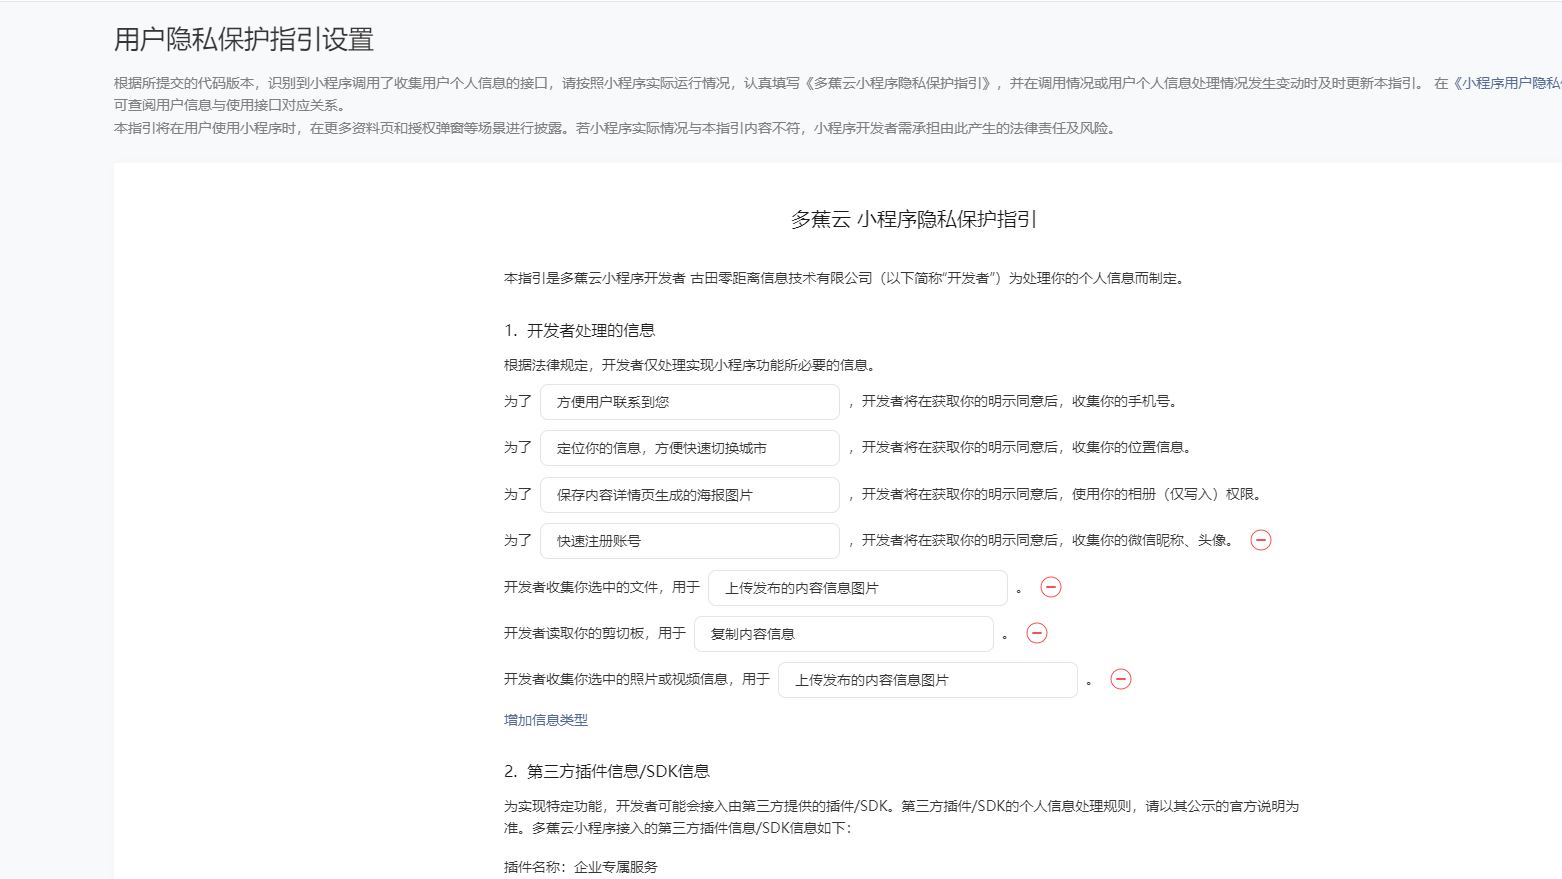The image size is (1562, 879).
Task: Remove the 微信昵称、头像 information row
Action: (x=1261, y=540)
